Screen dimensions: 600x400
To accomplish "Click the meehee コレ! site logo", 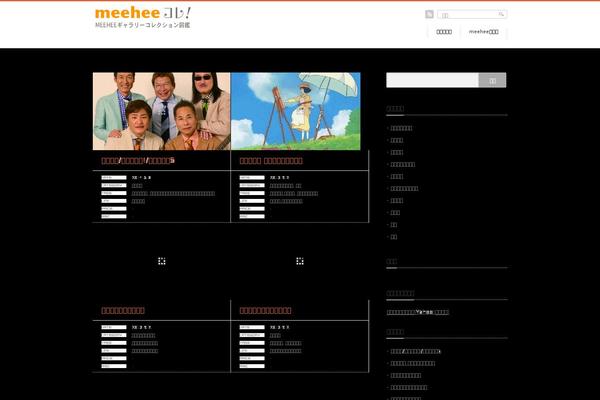I will point(142,17).
